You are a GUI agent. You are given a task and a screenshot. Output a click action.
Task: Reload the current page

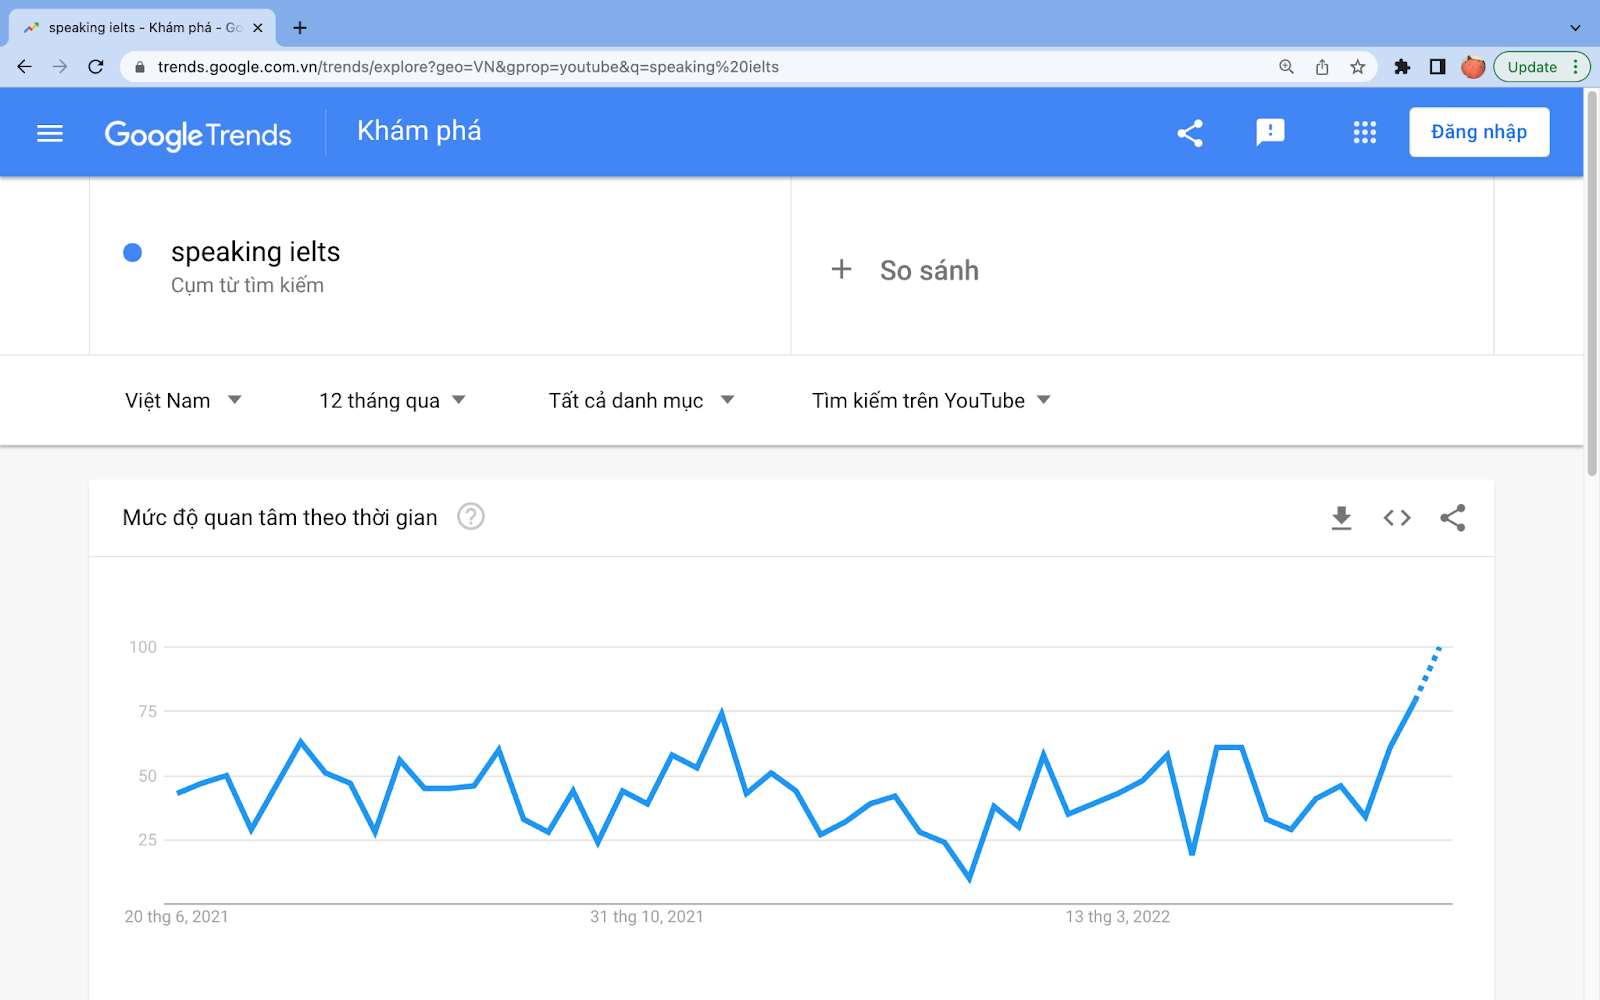click(96, 67)
